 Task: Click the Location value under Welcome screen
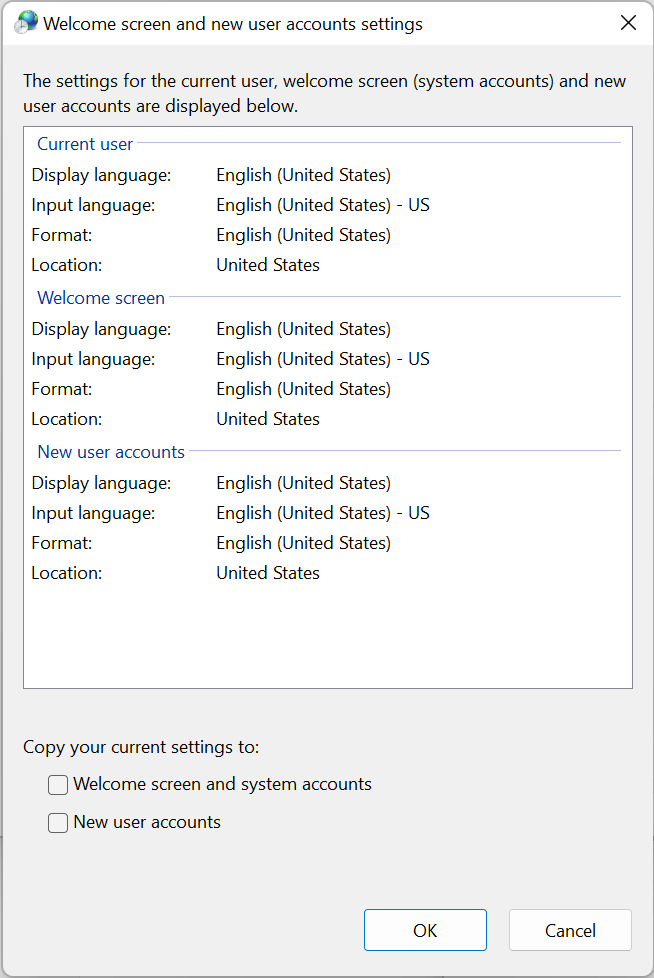(x=267, y=418)
